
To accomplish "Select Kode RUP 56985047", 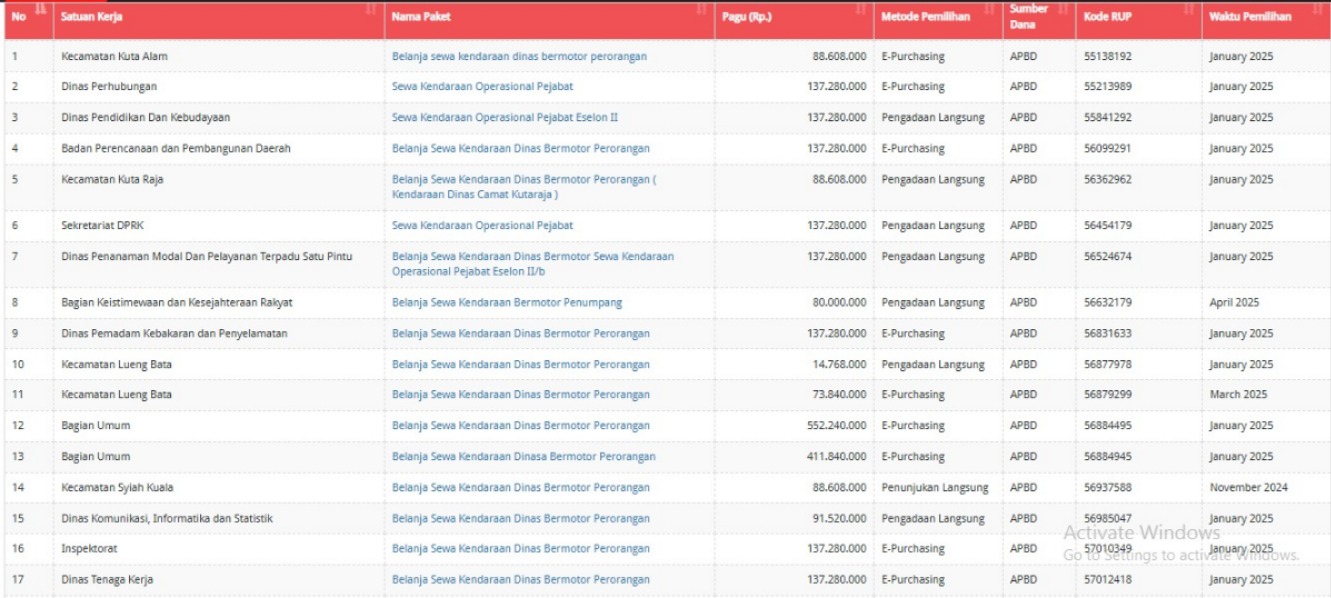I will pos(1108,518).
